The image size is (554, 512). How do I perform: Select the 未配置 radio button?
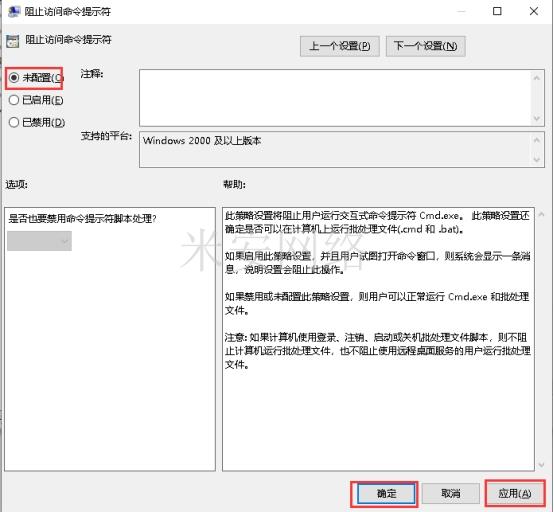coord(13,77)
